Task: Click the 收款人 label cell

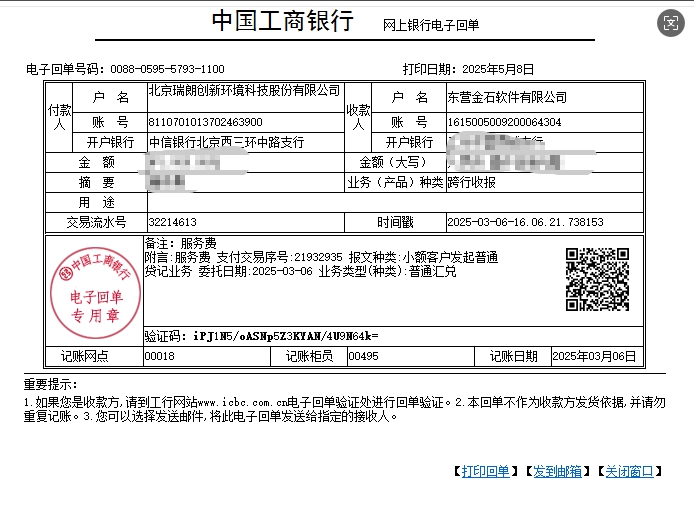Action: (358, 117)
